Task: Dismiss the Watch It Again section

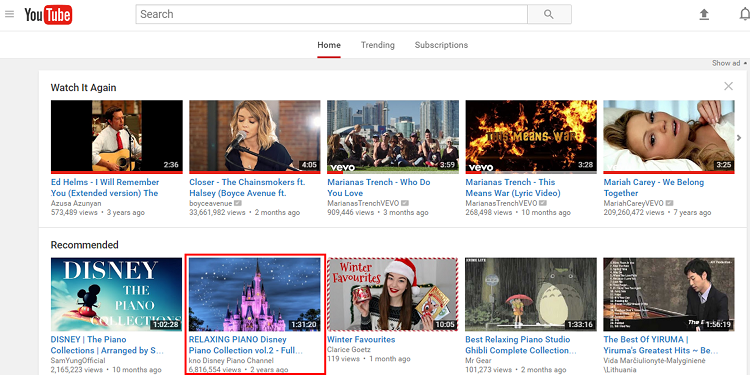Action: coord(728,86)
